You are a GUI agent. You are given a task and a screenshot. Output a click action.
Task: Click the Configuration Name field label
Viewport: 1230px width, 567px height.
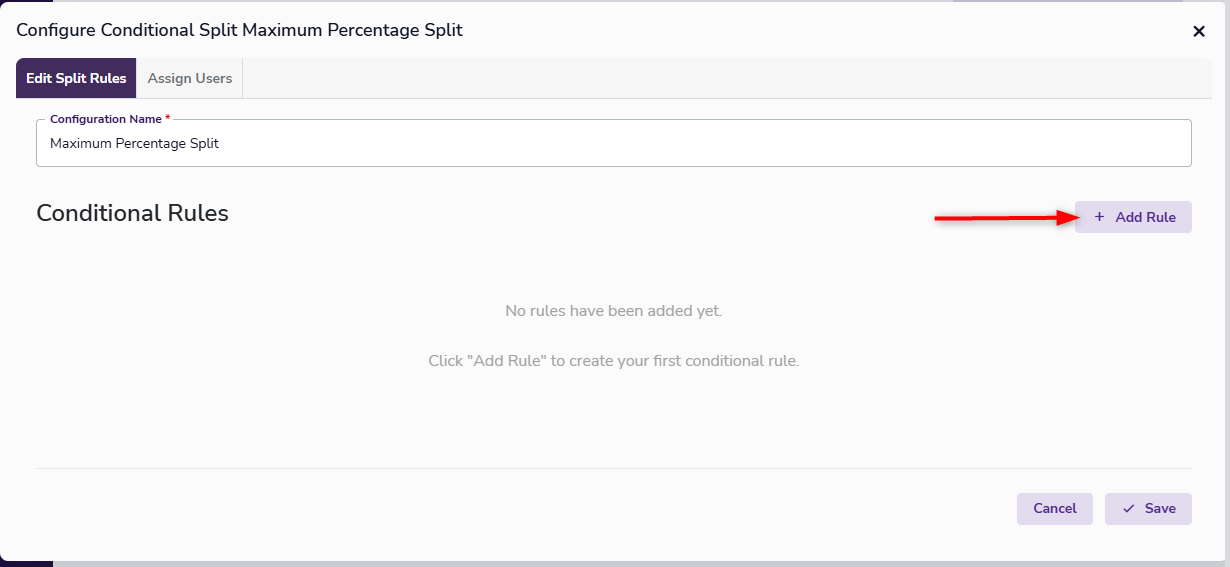(x=105, y=119)
